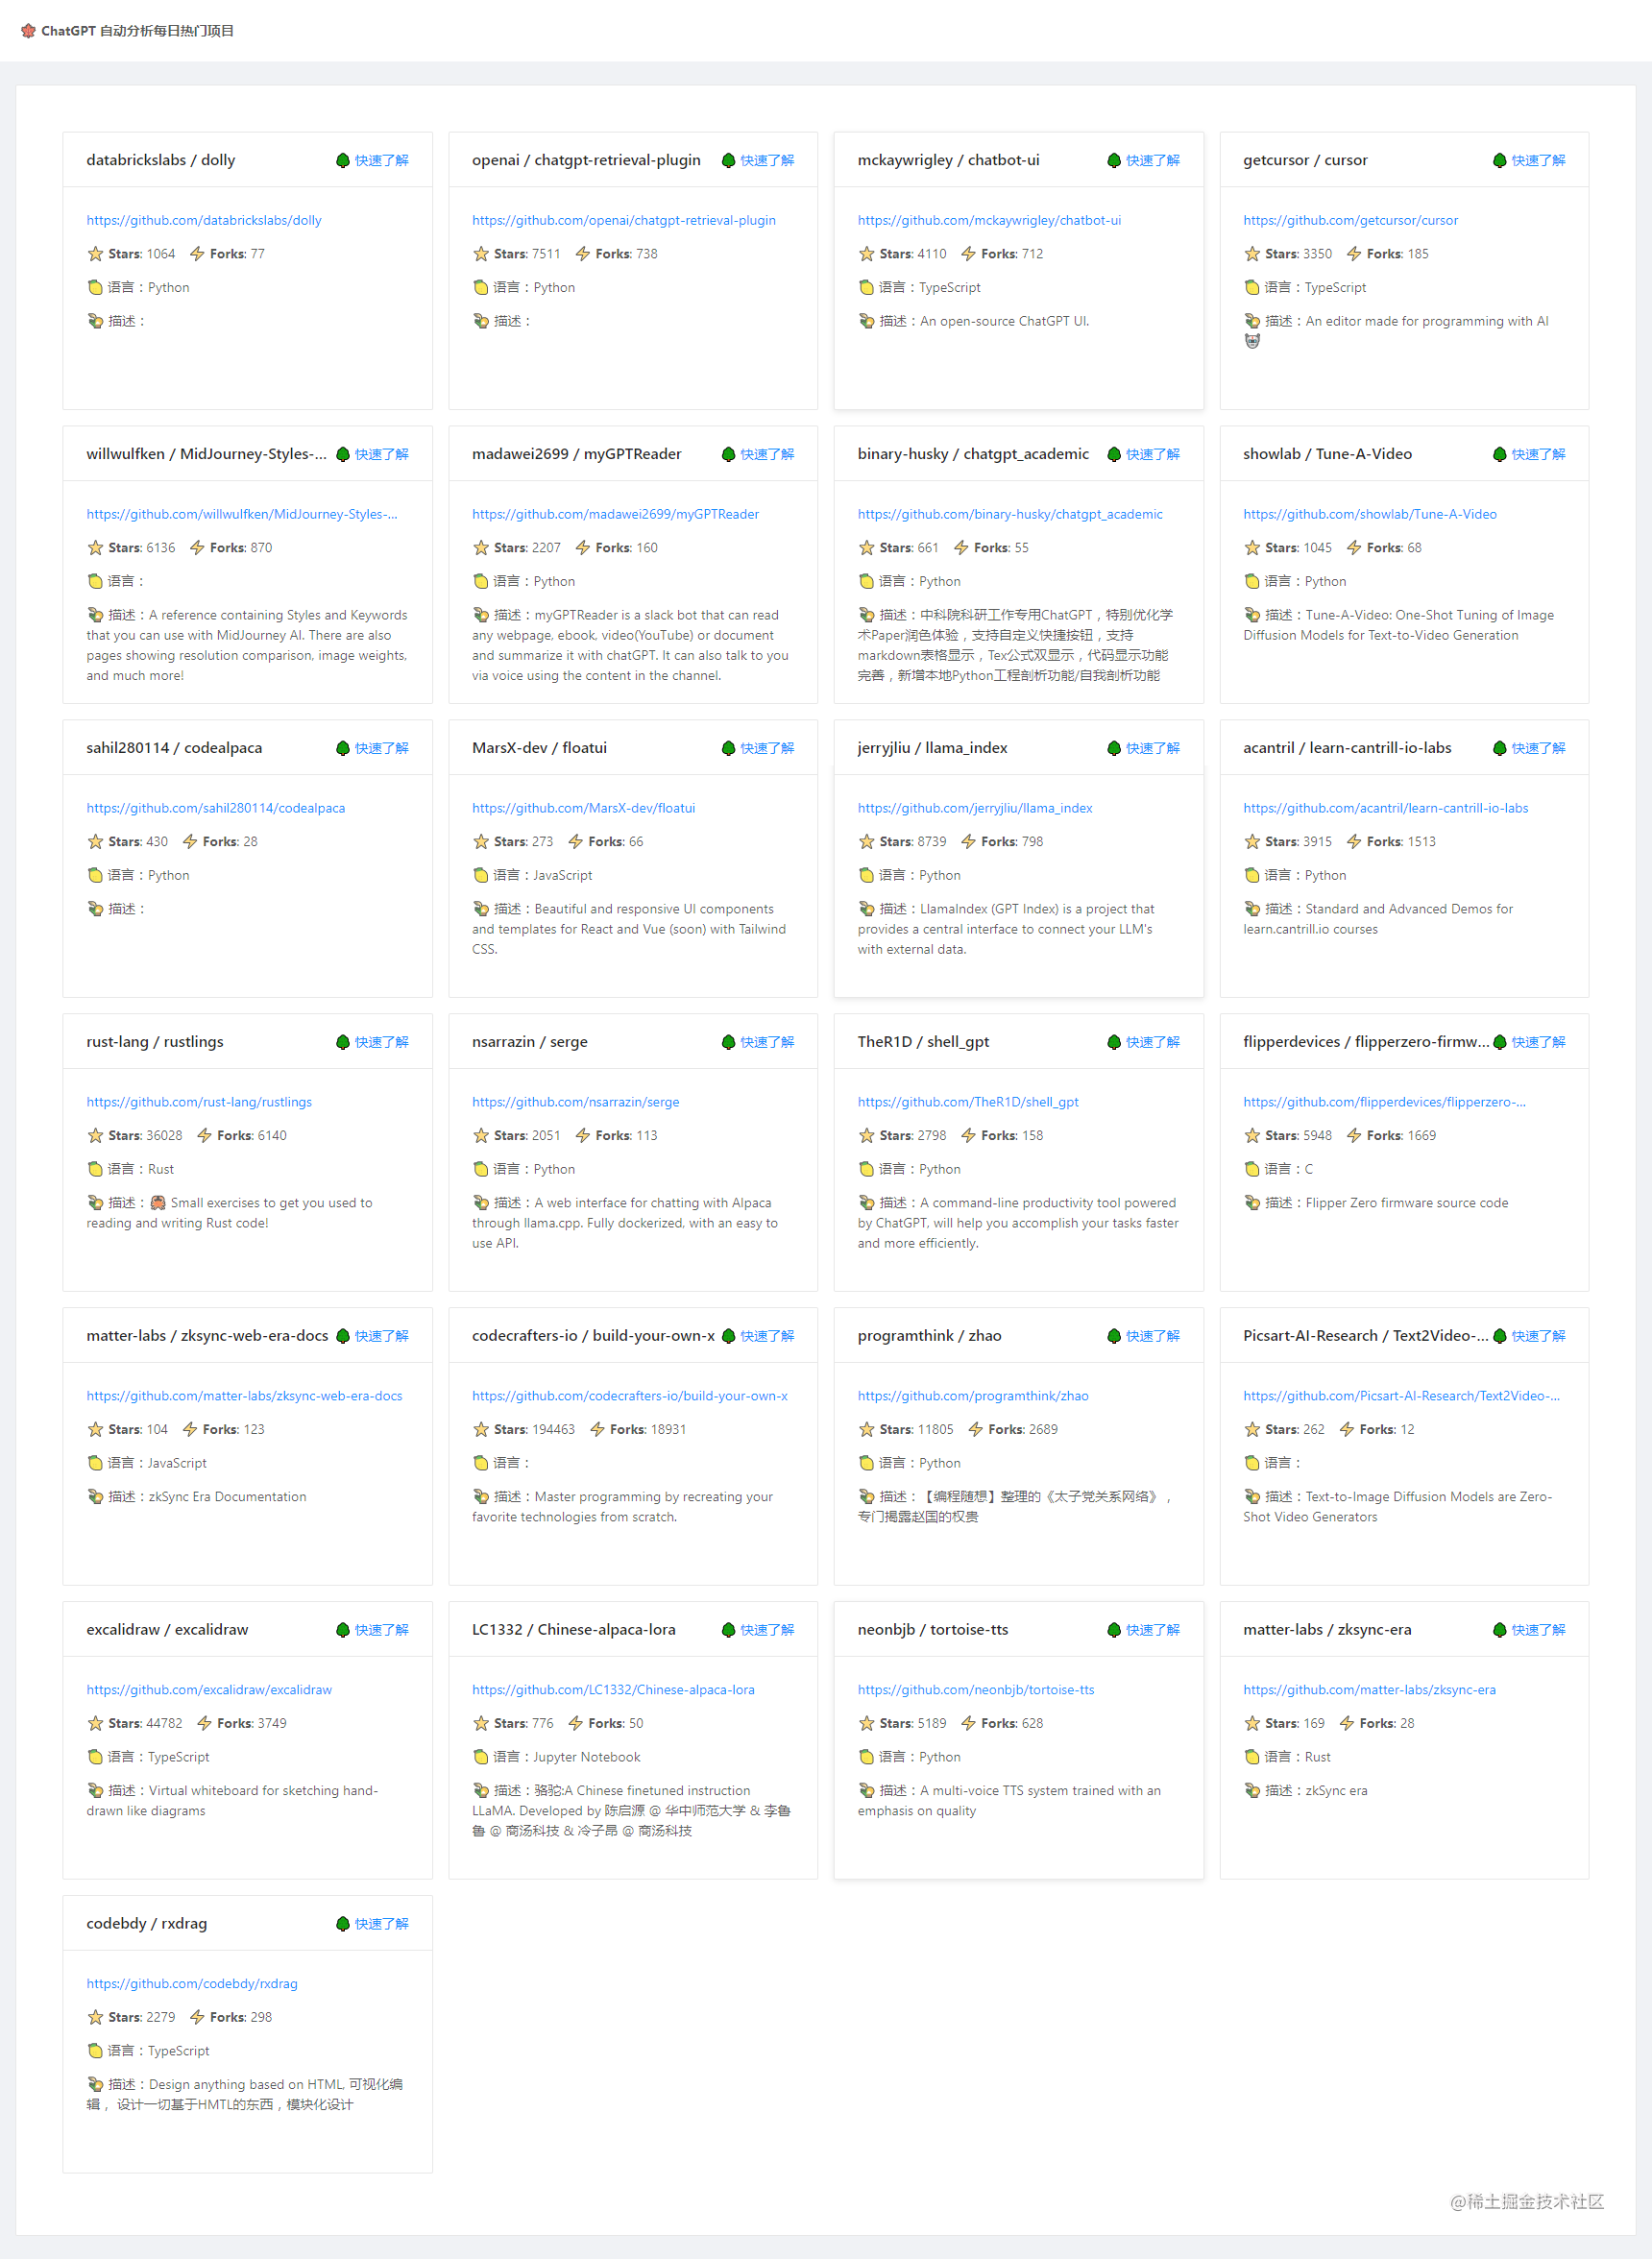Viewport: 1652px width, 2259px height.
Task: Click 快速了解 on the getcursor cursor card
Action: coord(1539,161)
